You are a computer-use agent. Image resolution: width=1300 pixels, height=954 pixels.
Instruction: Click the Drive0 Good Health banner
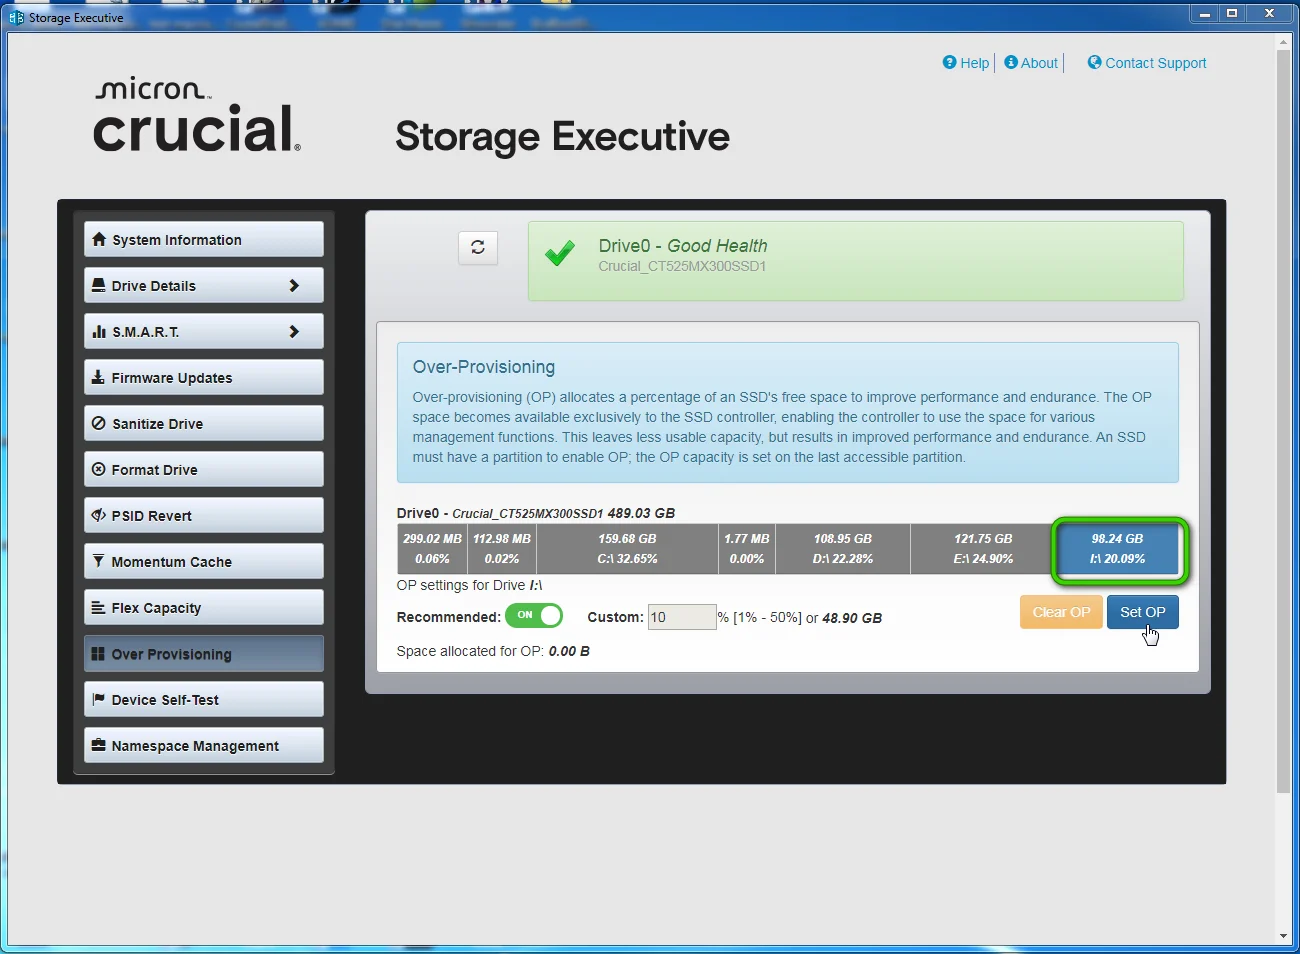[855, 261]
